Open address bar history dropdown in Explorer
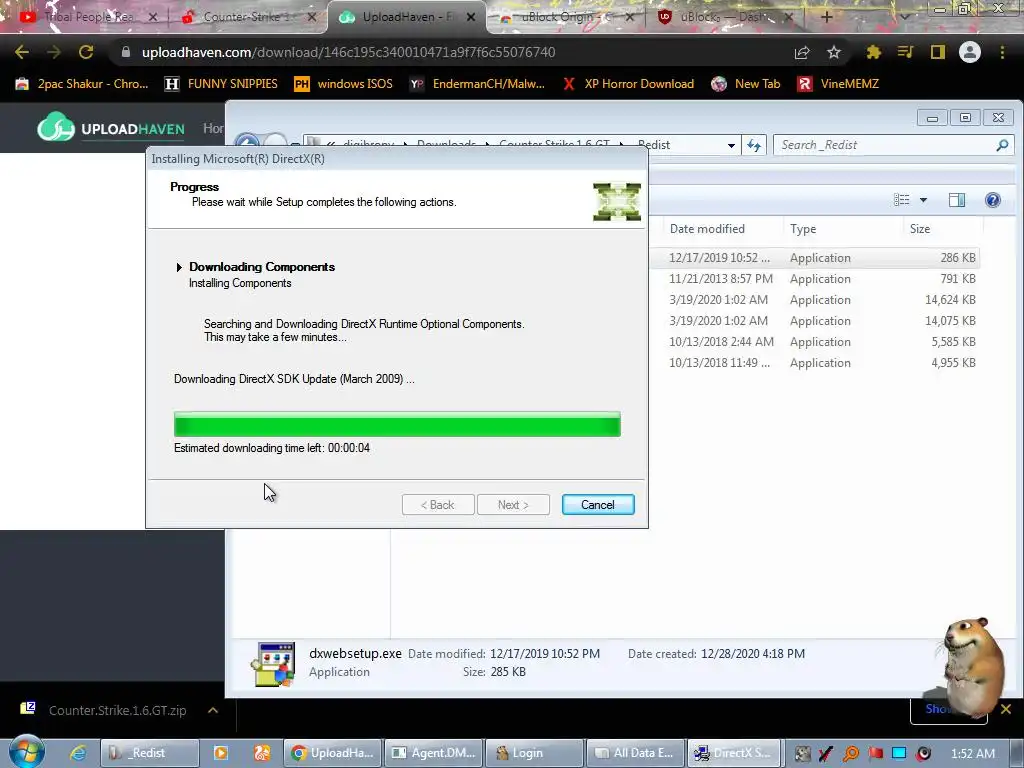This screenshot has width=1024, height=768. 731,145
